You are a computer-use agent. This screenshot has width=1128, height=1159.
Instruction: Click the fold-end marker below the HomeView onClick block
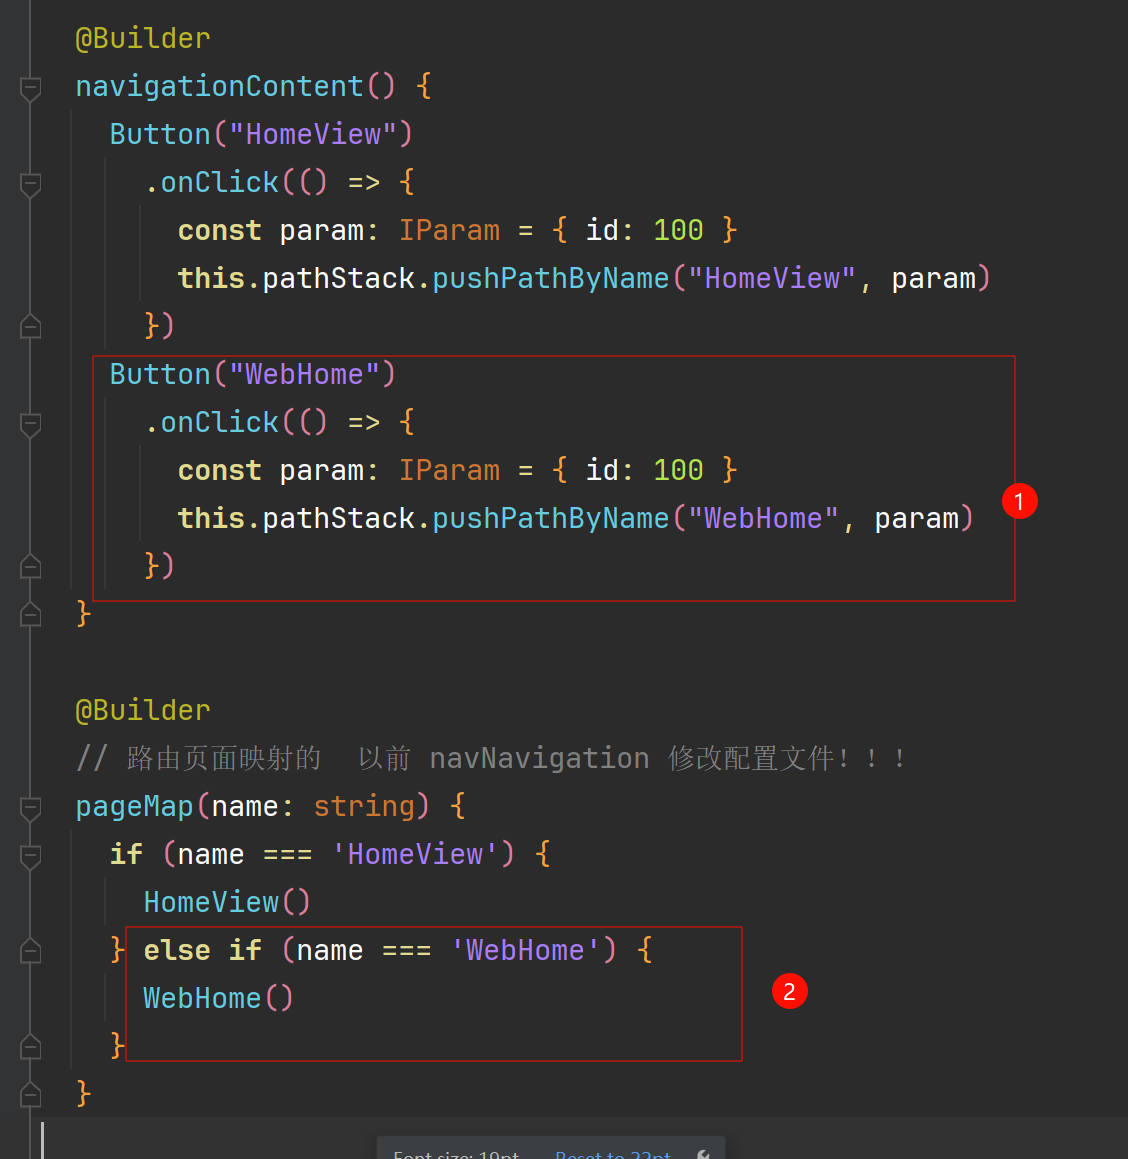[30, 326]
